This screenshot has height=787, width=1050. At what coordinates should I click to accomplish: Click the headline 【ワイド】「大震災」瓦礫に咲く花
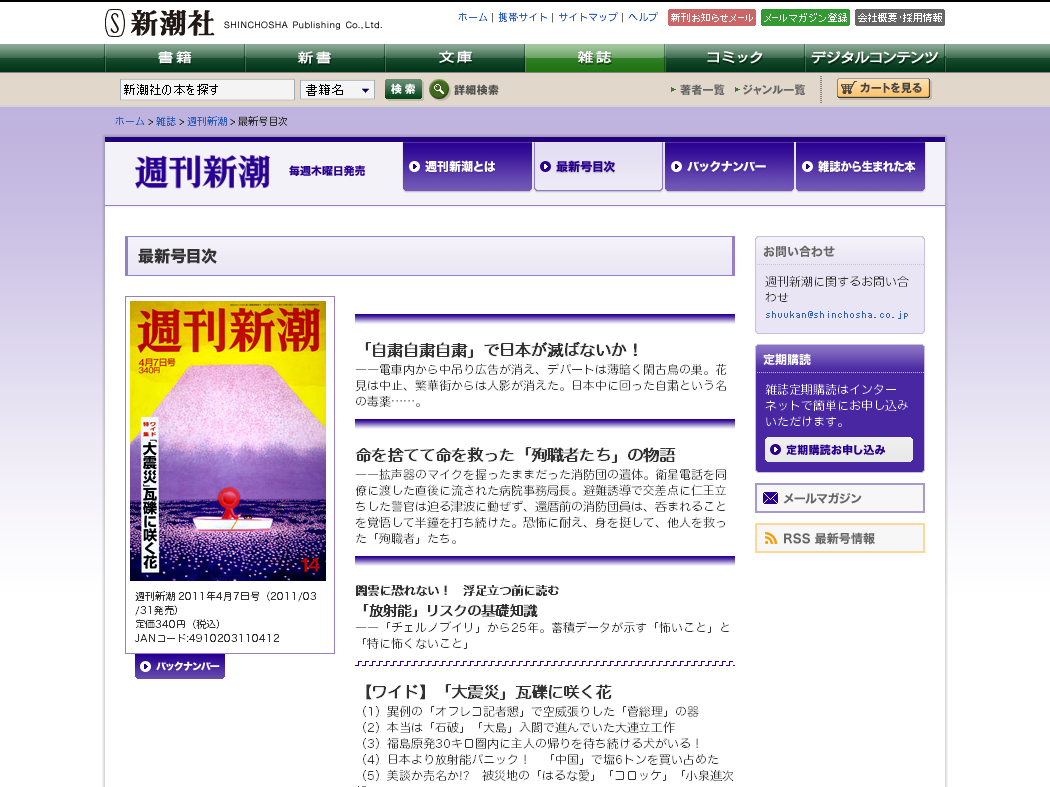pos(485,692)
